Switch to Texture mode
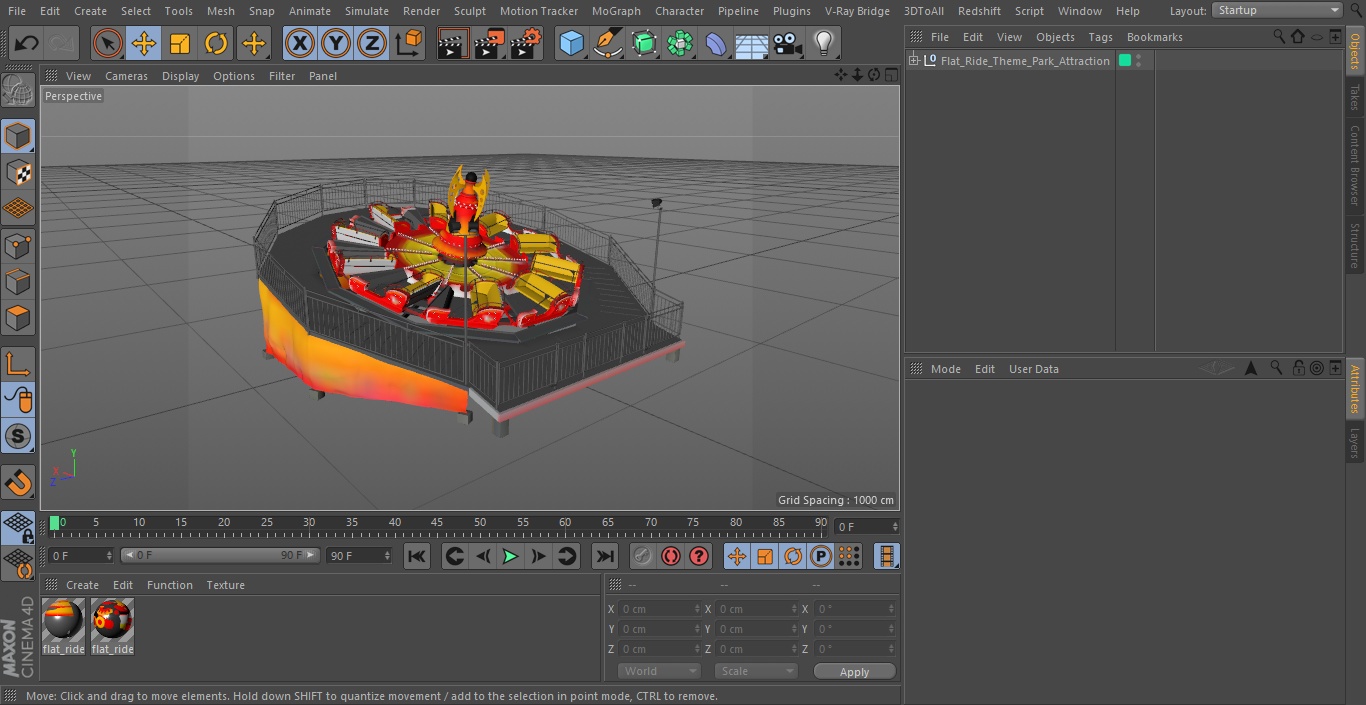Image resolution: width=1366 pixels, height=705 pixels. pyautogui.click(x=18, y=173)
